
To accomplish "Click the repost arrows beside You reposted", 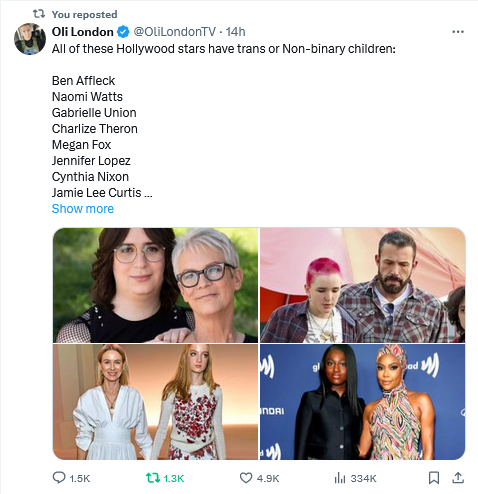I will pos(39,14).
